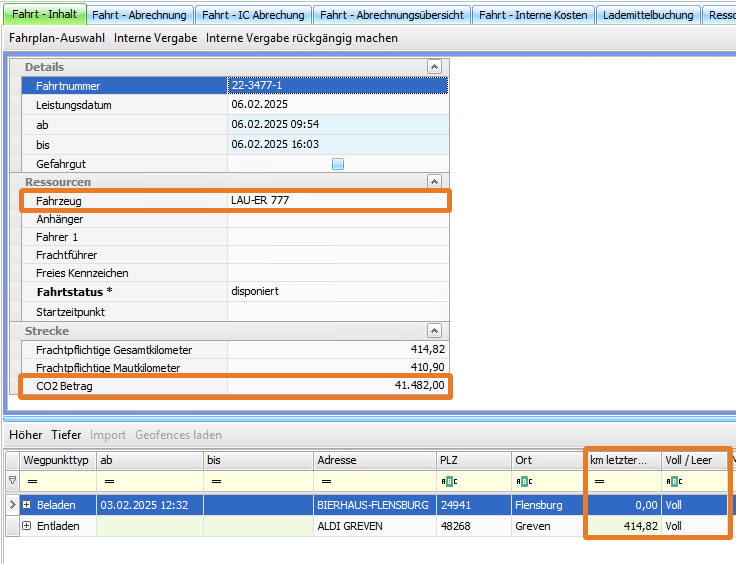The height and width of the screenshot is (564, 736).
Task: Select the Fahrzeug field with LAU-ER 777
Action: 337,201
